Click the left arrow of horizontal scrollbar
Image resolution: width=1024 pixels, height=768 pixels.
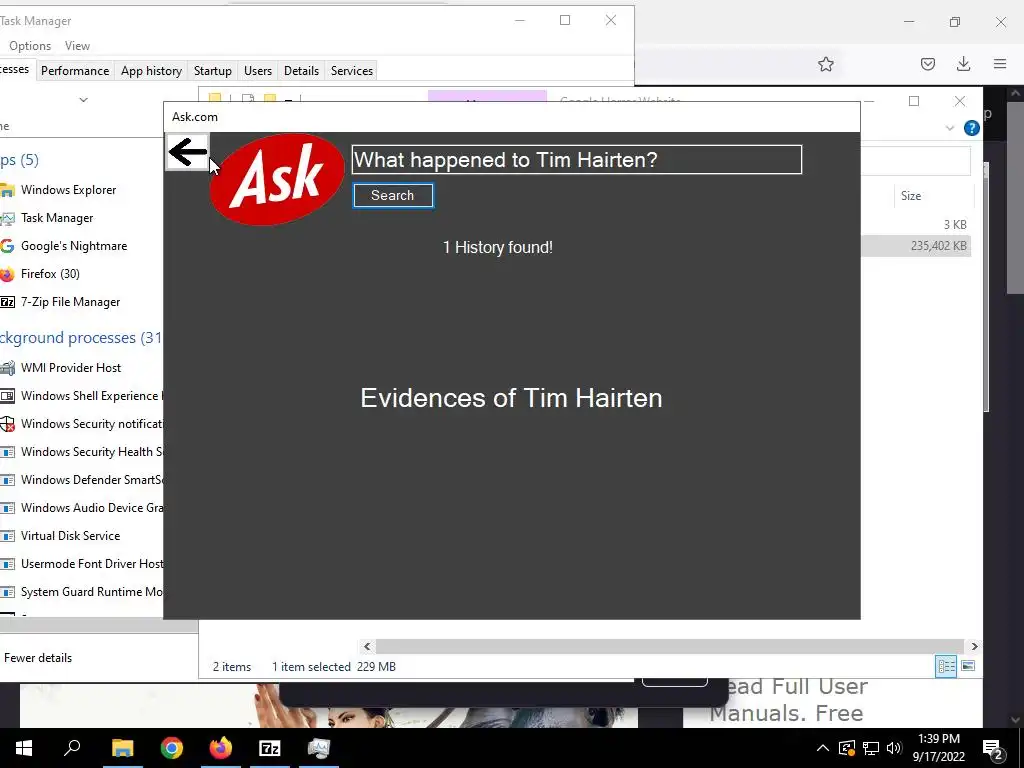point(367,647)
